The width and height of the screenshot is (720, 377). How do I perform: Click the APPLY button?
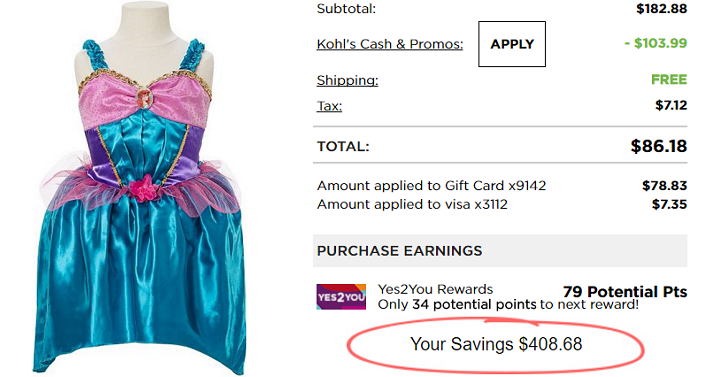[512, 44]
